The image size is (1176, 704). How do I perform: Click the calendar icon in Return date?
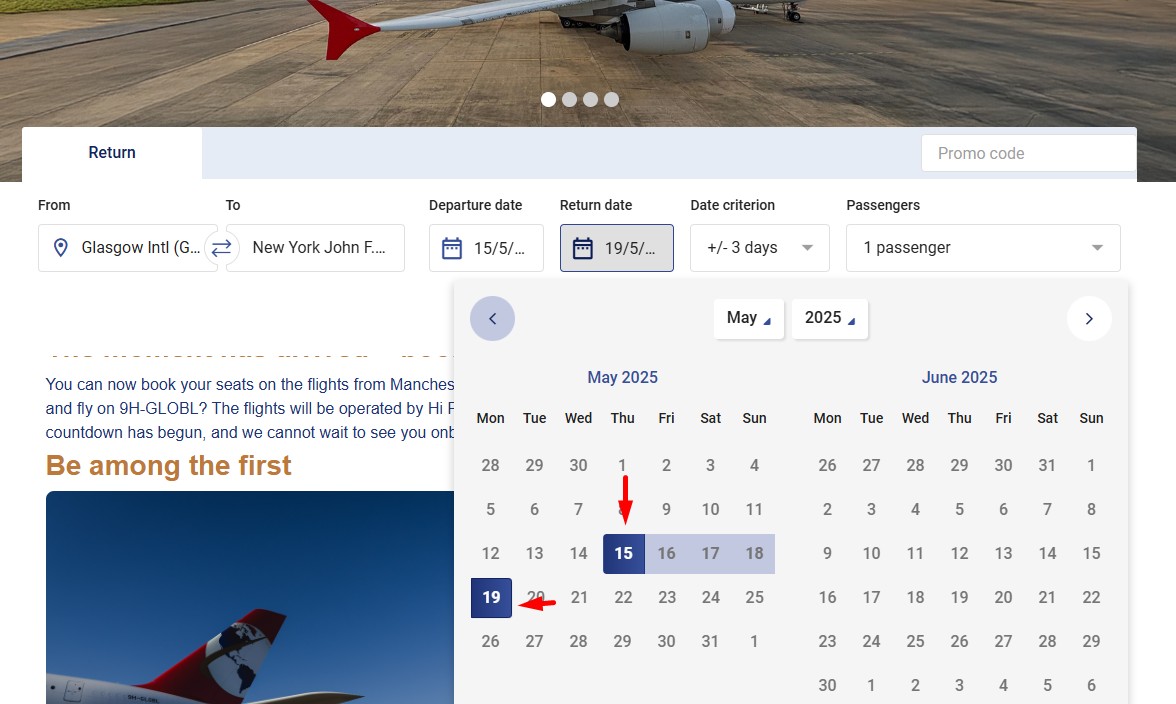coord(583,248)
